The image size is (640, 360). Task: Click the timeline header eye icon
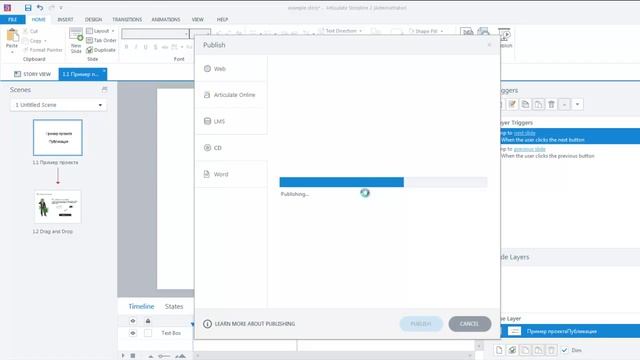(x=133, y=321)
